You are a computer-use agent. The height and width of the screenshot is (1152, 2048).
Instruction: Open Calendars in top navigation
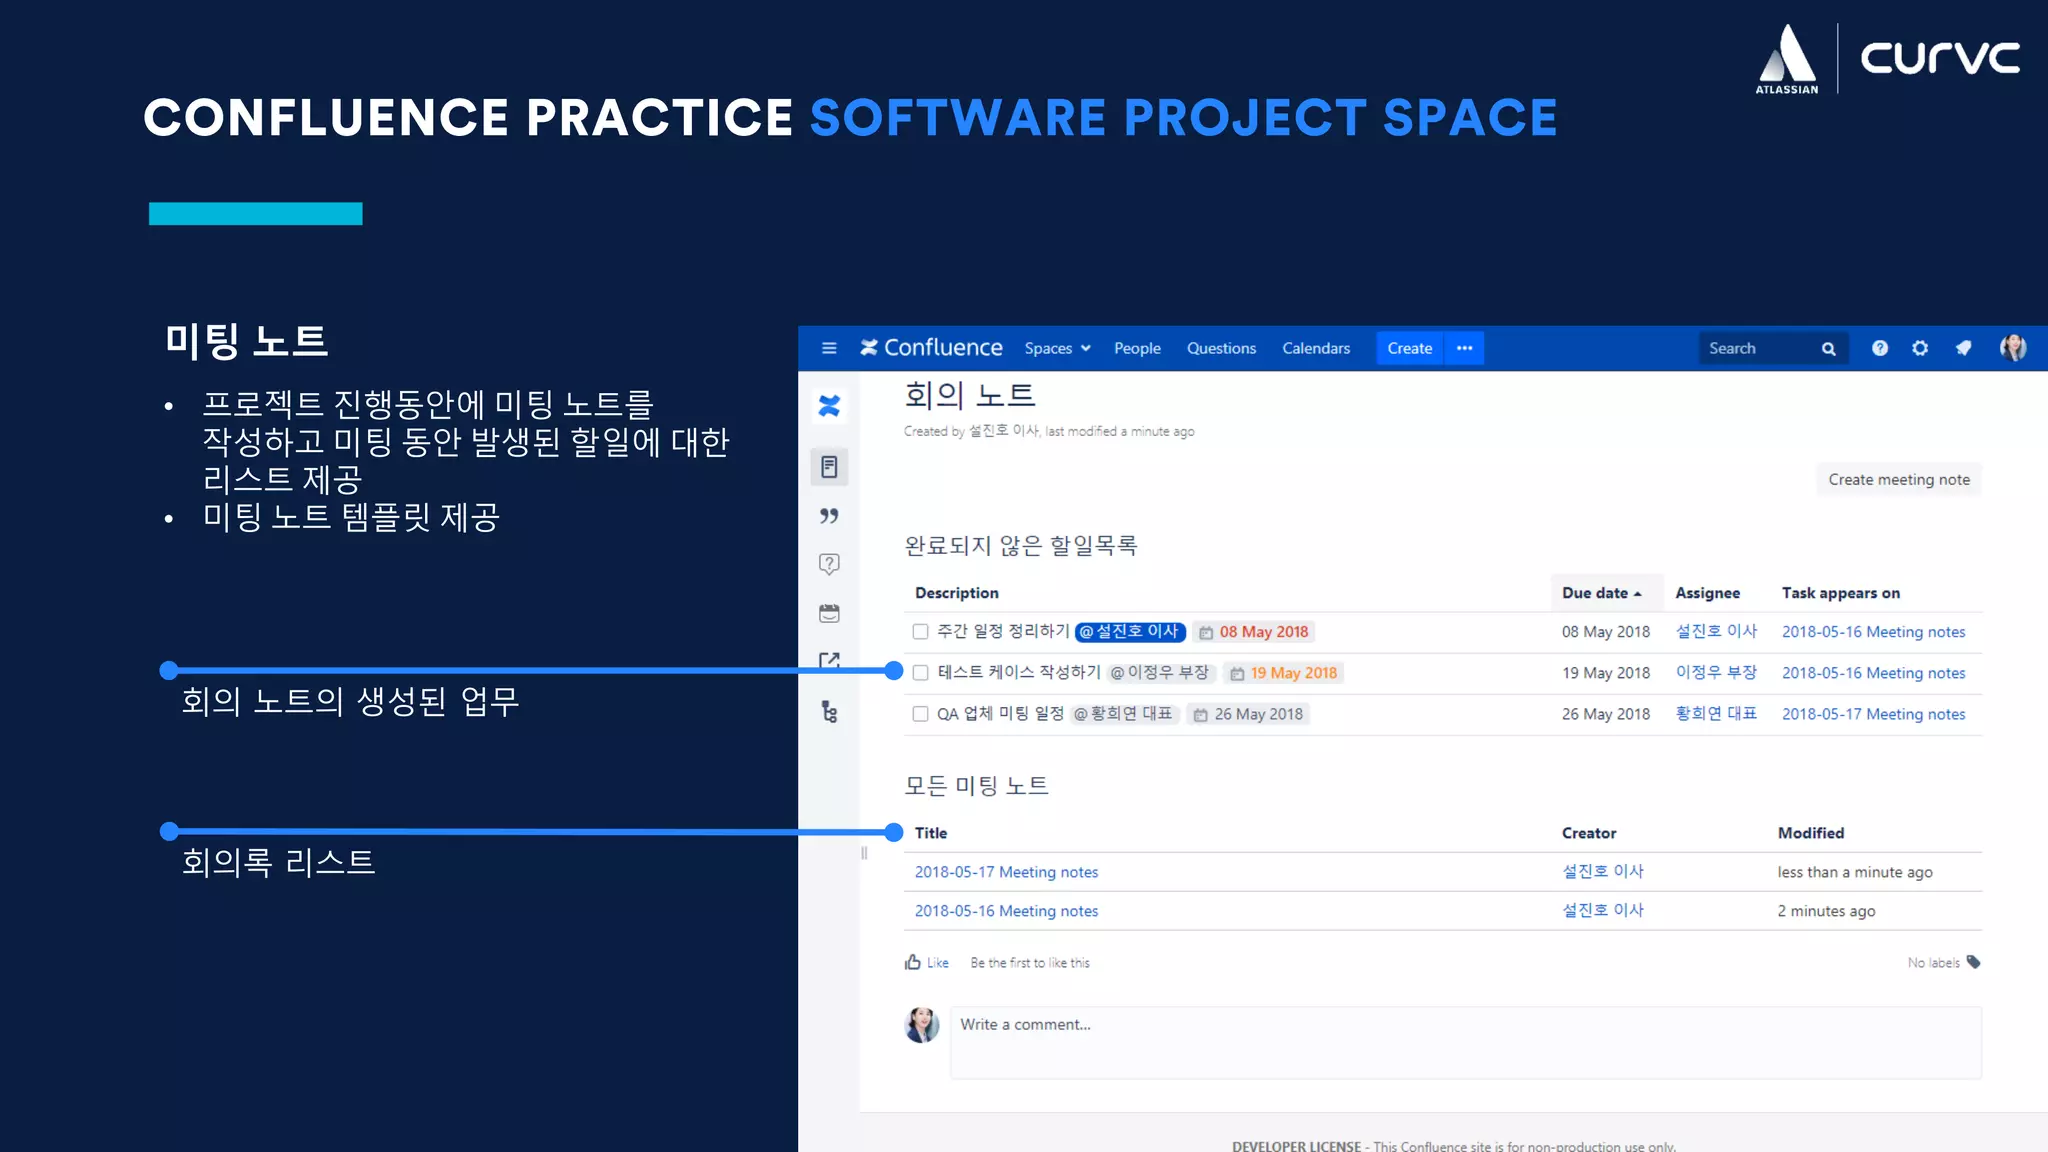coord(1316,348)
